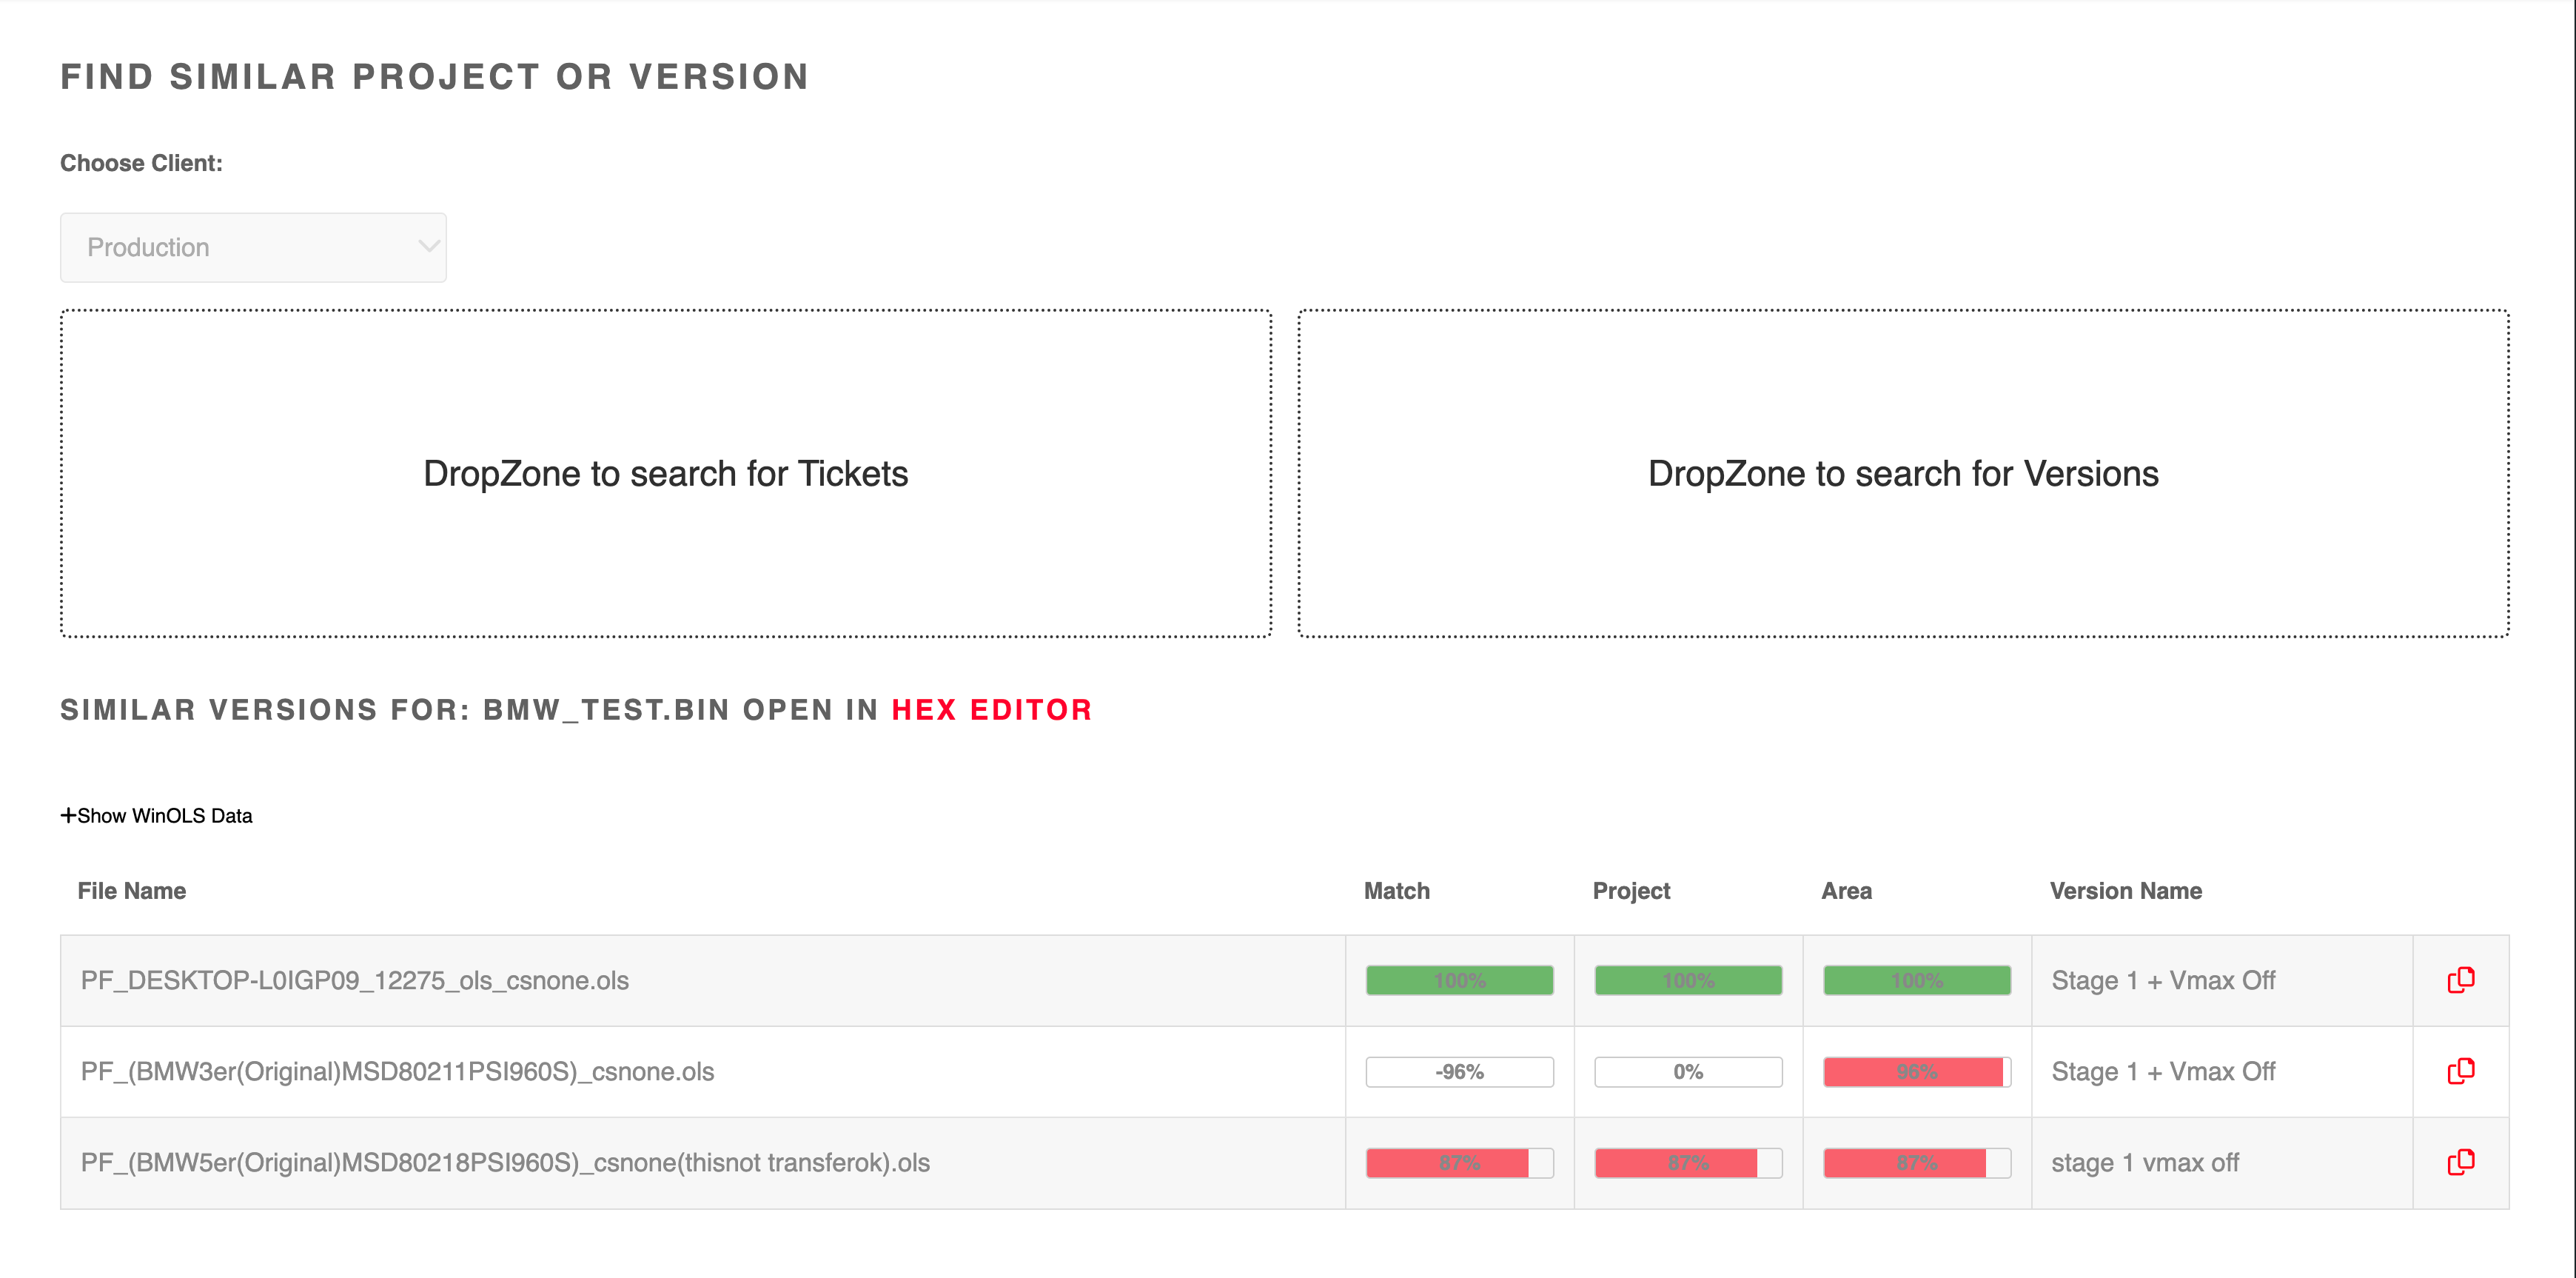This screenshot has height=1278, width=2576.
Task: Select PF_(BMW3er(Original)MSD80211PSI960S) file name
Action: [397, 1071]
